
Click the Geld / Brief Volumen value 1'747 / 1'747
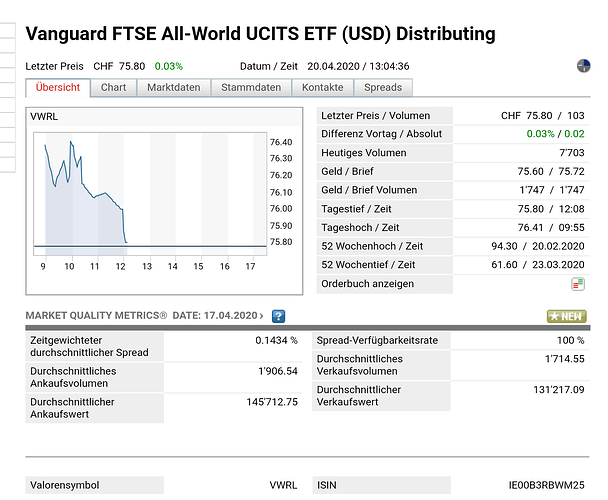click(x=552, y=190)
